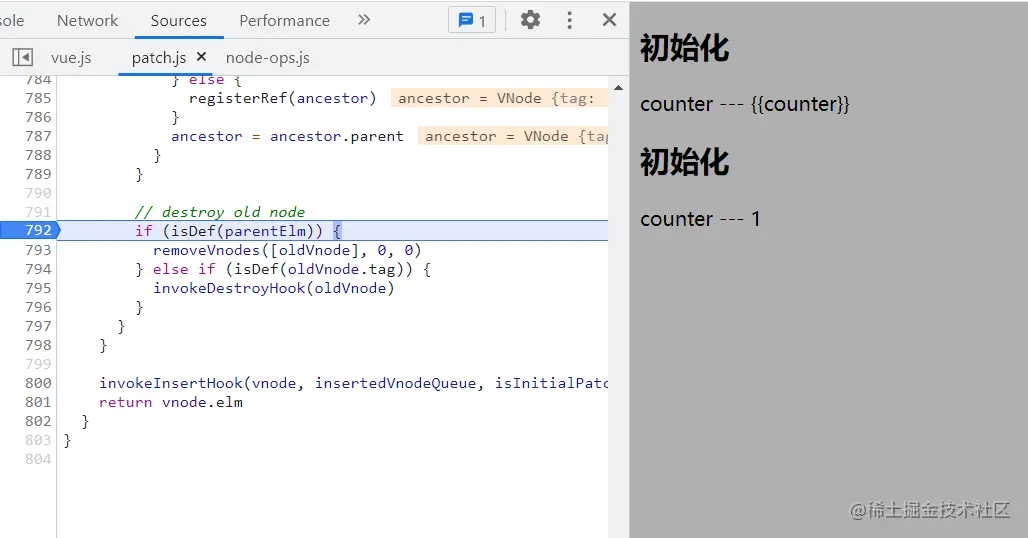The image size is (1028, 538).
Task: Click the inline ancestor value hint on line 785
Action: click(x=499, y=98)
